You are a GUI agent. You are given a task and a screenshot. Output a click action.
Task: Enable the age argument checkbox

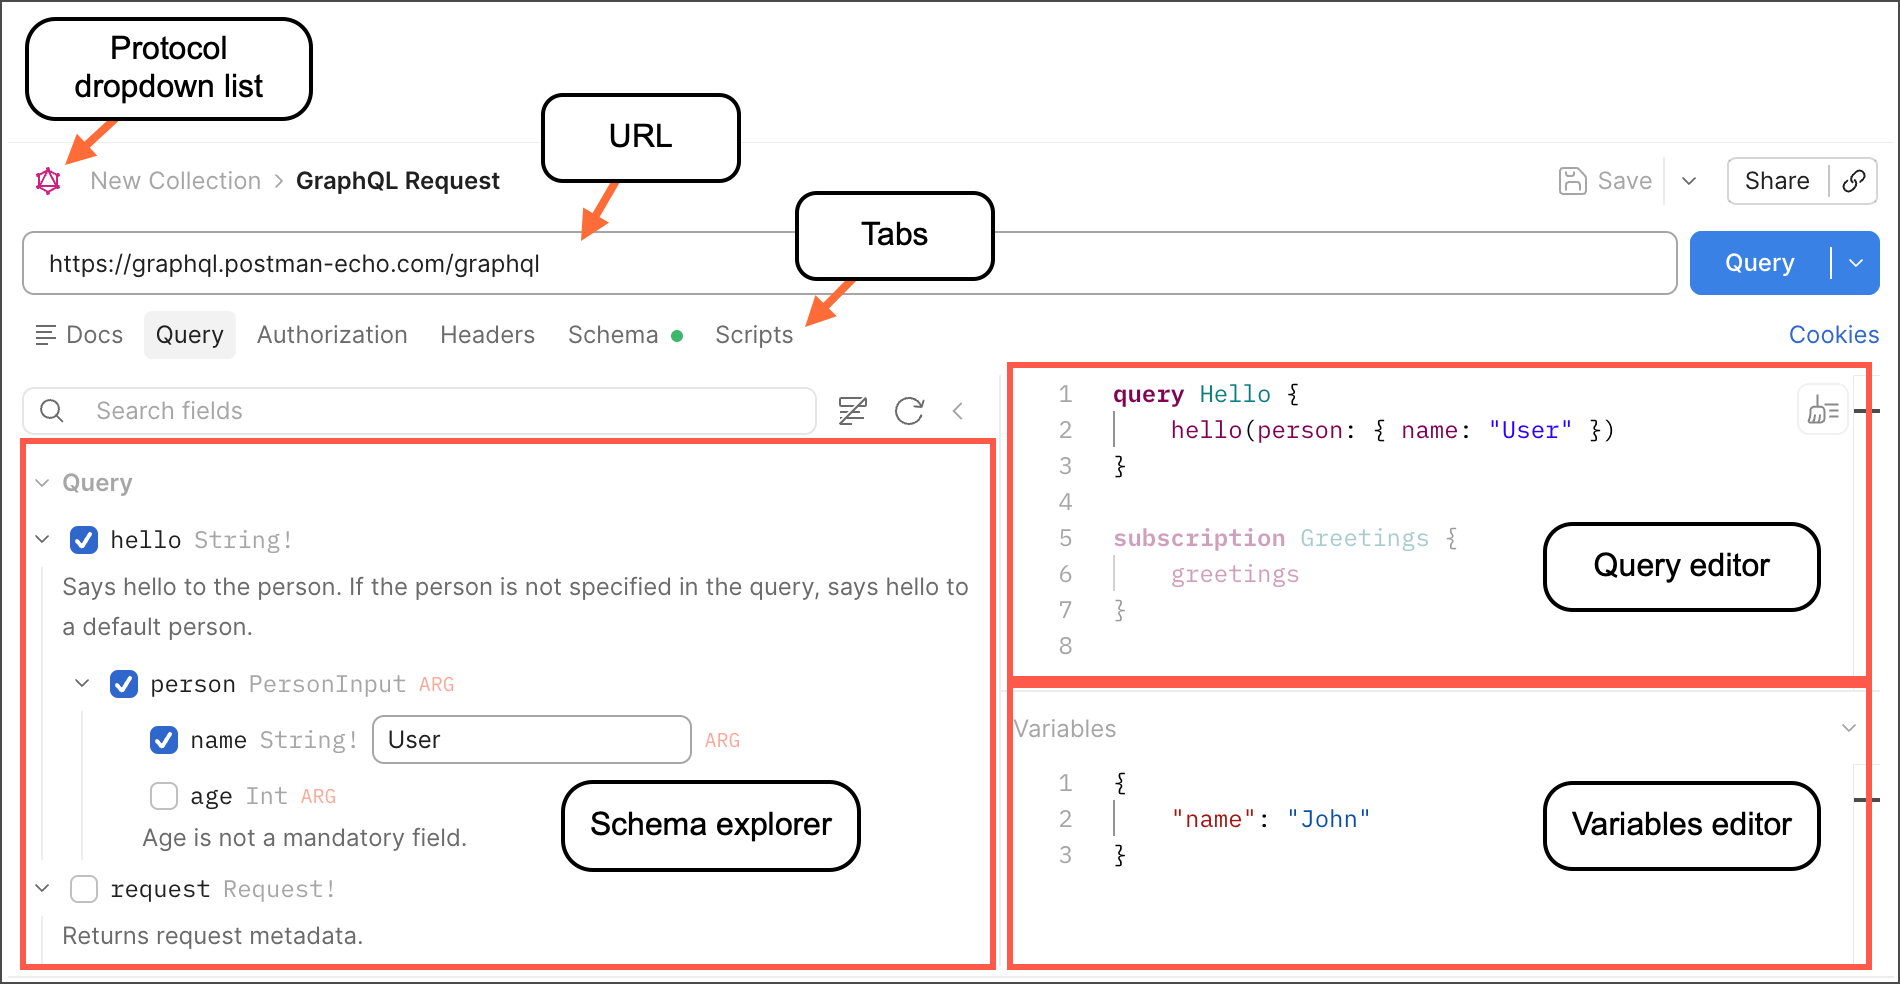pyautogui.click(x=164, y=796)
